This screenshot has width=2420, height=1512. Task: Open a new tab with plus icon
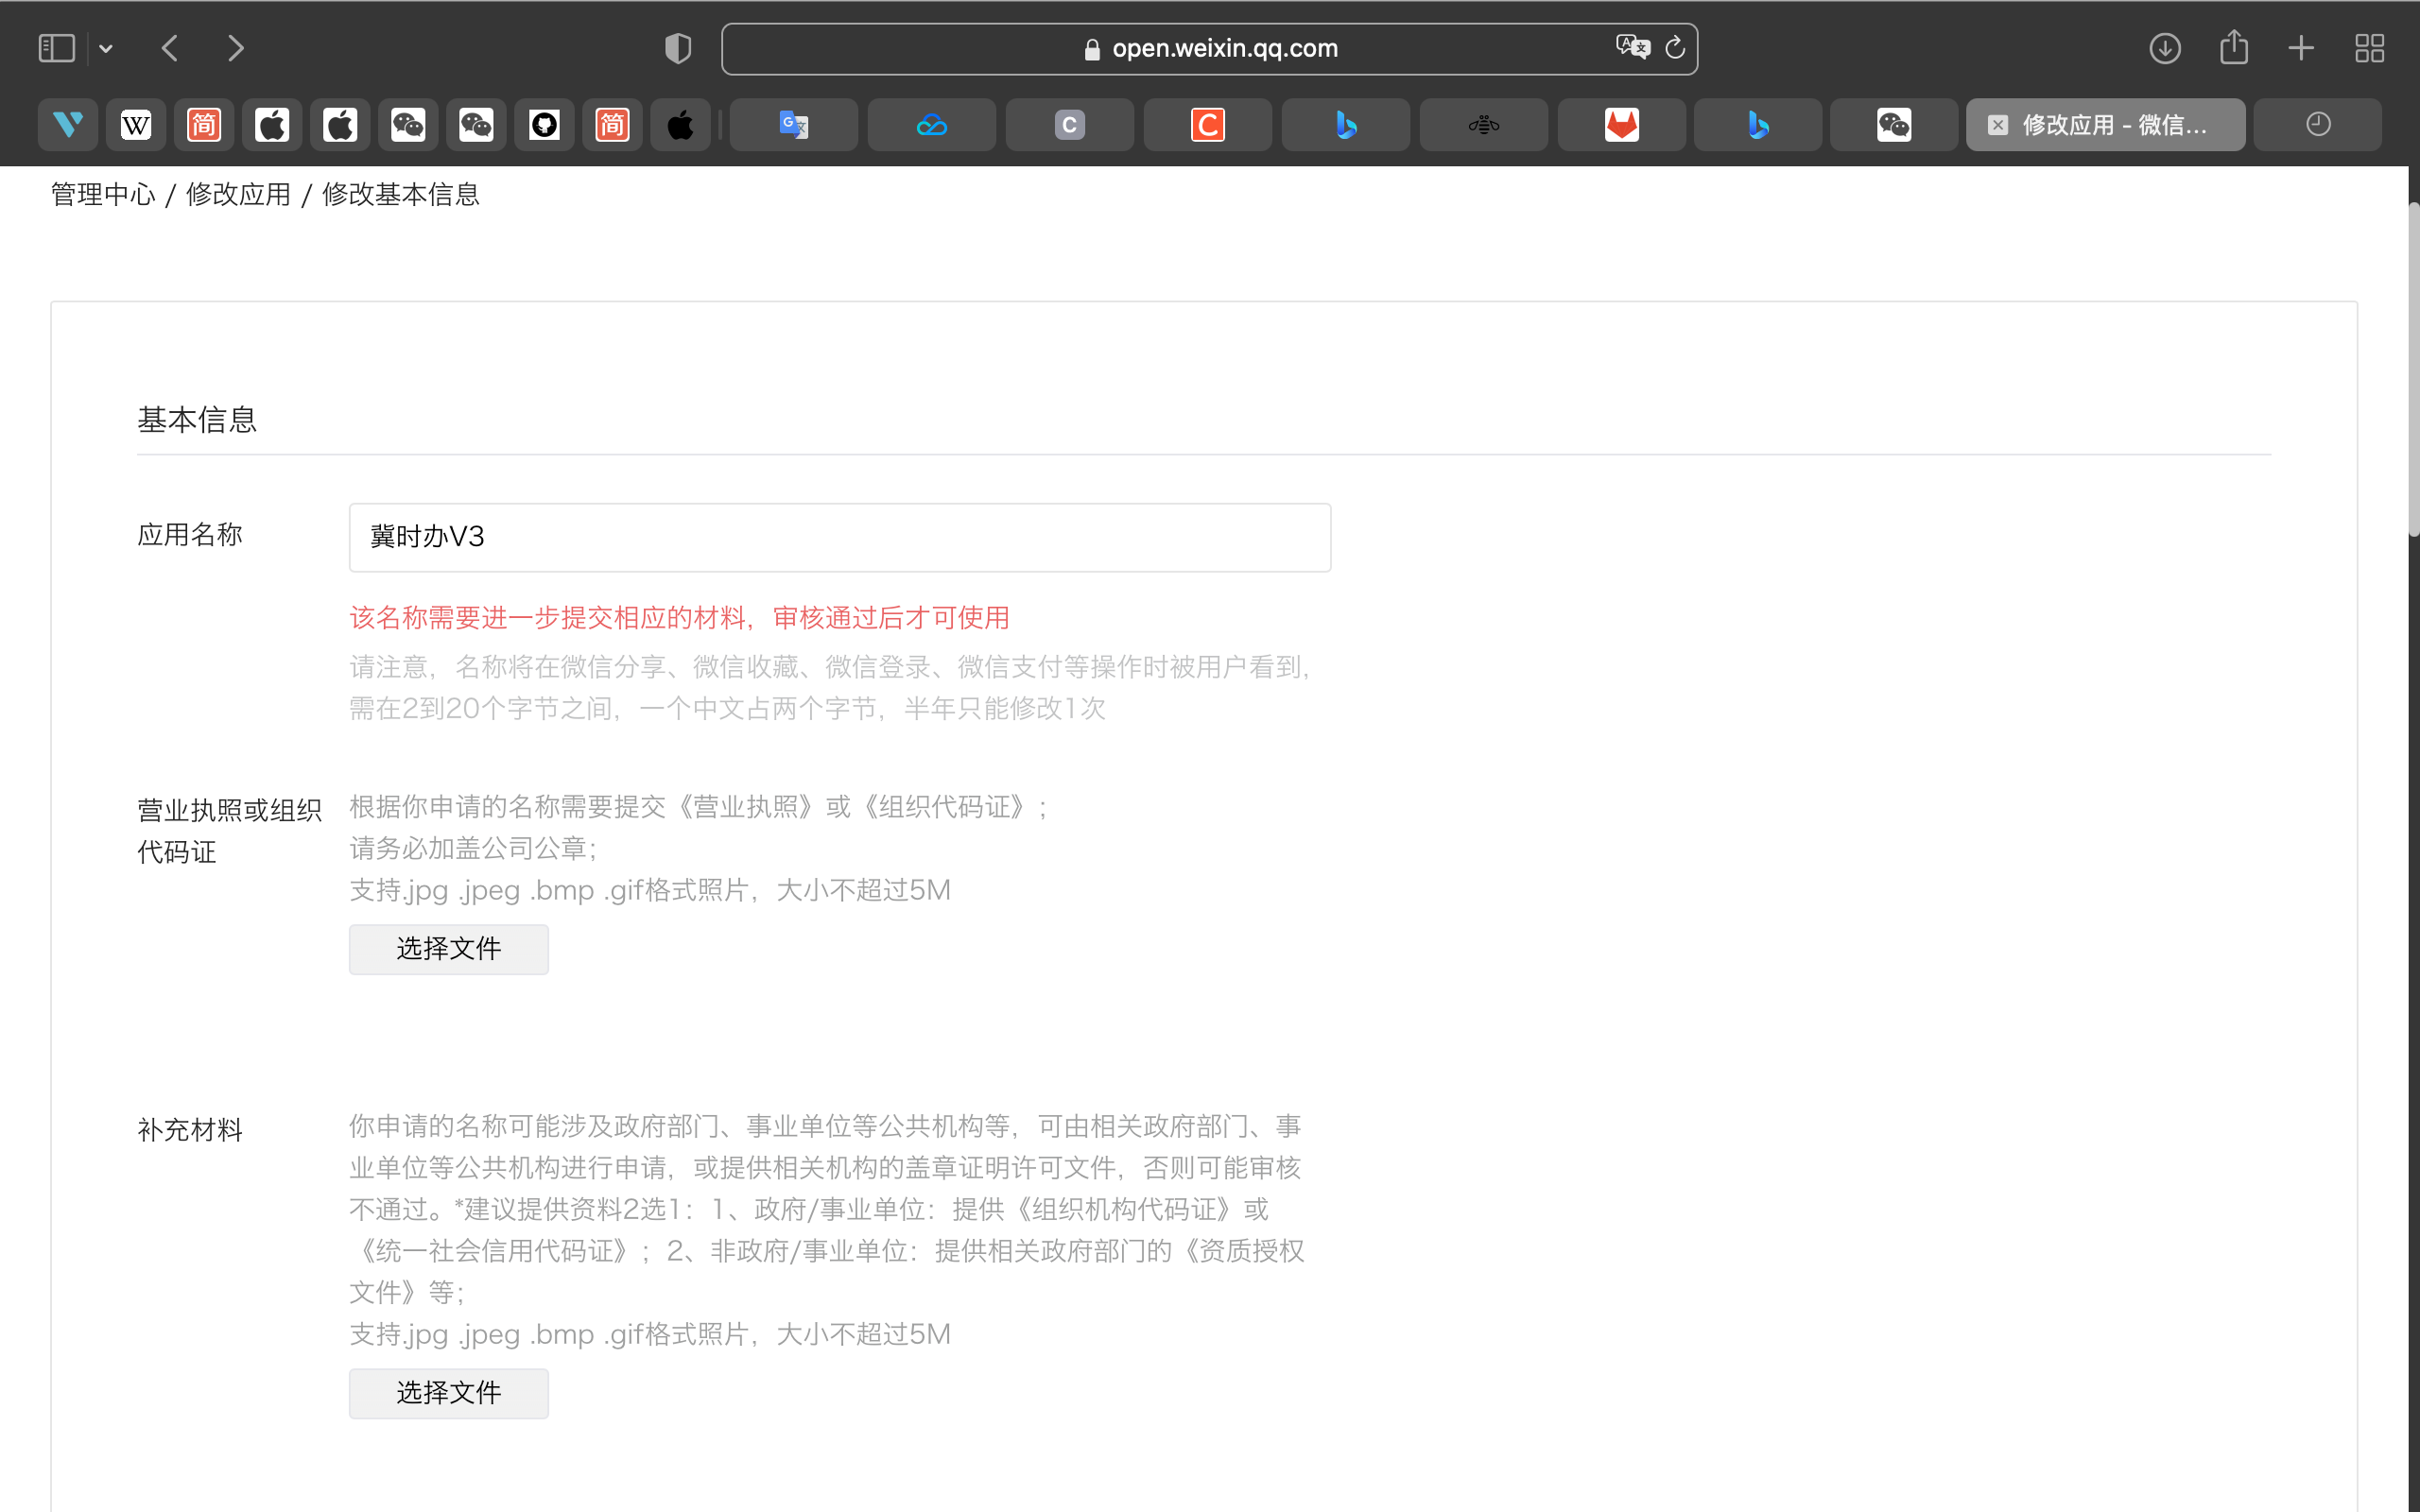(2301, 48)
